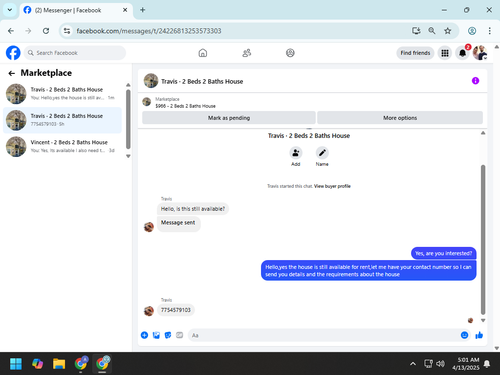Click the chat messages scrollbar thumb
Viewport: 500px width, 375px height.
point(483,239)
